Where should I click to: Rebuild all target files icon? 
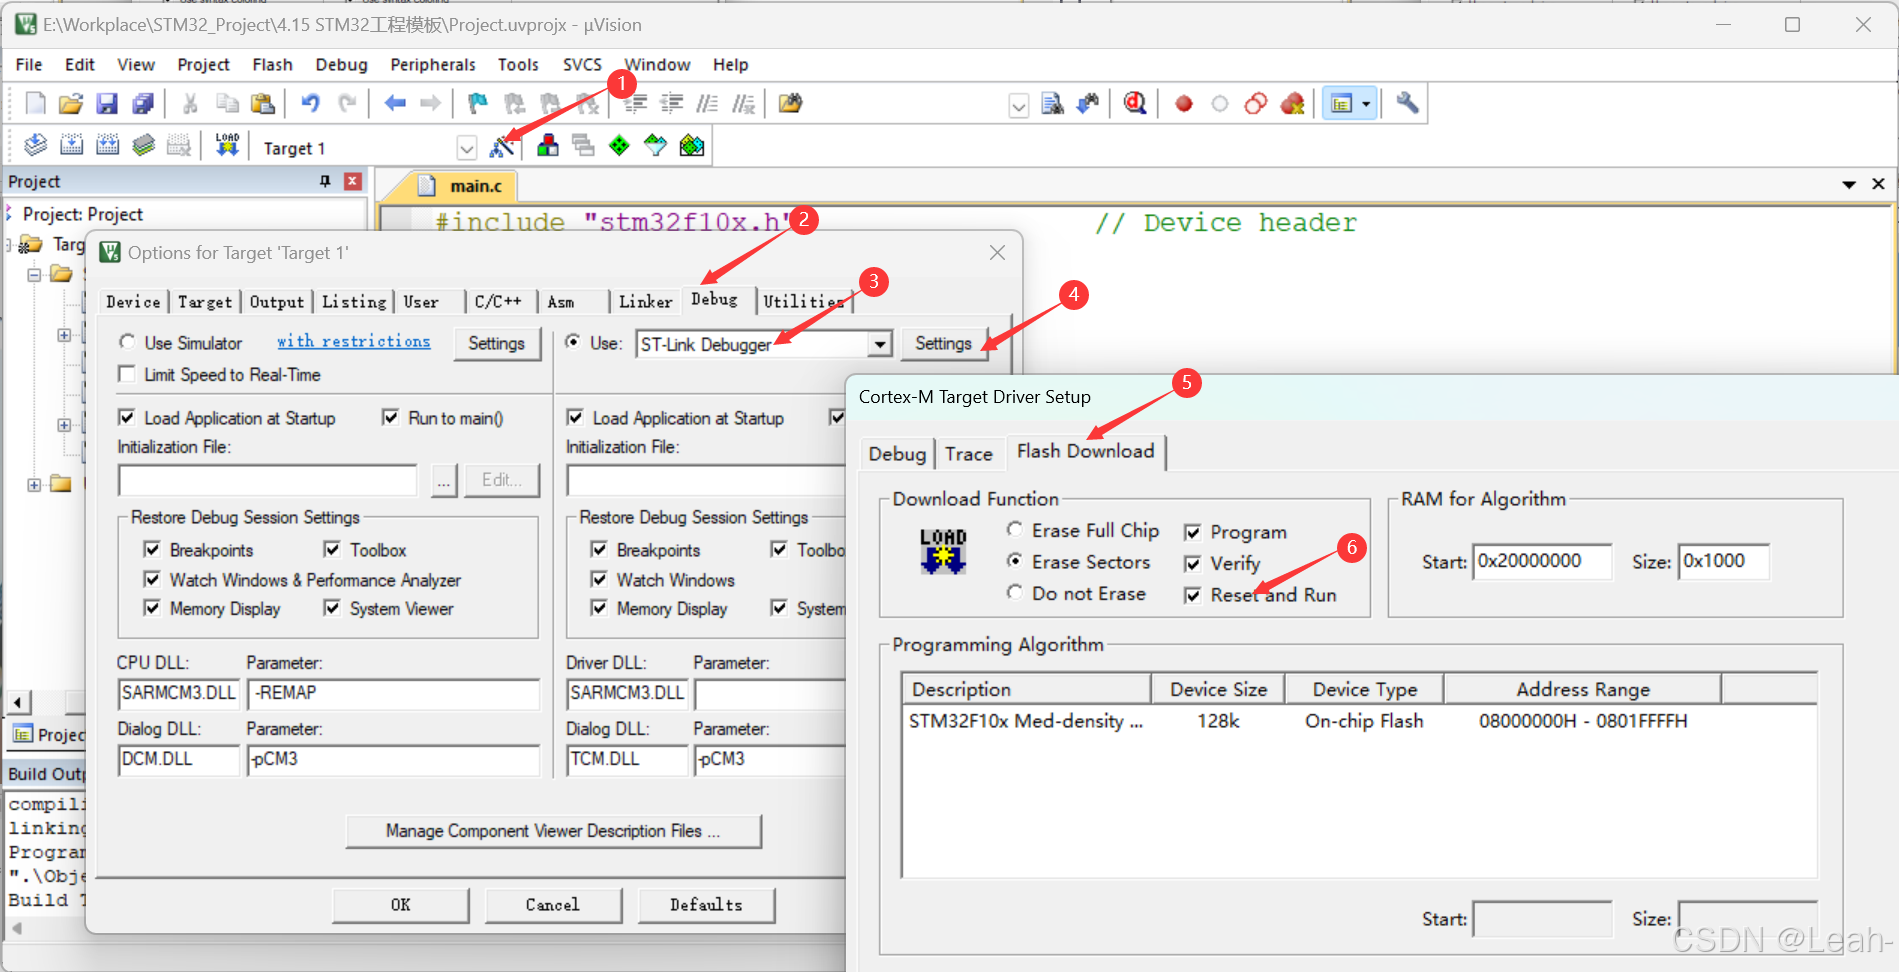107,146
